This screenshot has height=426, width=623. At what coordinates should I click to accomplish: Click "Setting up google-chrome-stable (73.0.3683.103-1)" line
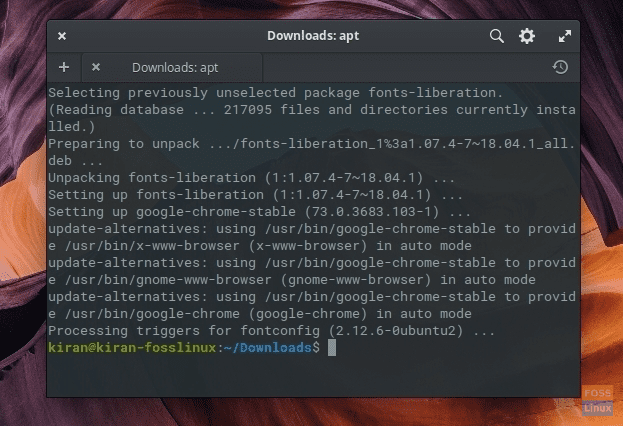click(260, 212)
